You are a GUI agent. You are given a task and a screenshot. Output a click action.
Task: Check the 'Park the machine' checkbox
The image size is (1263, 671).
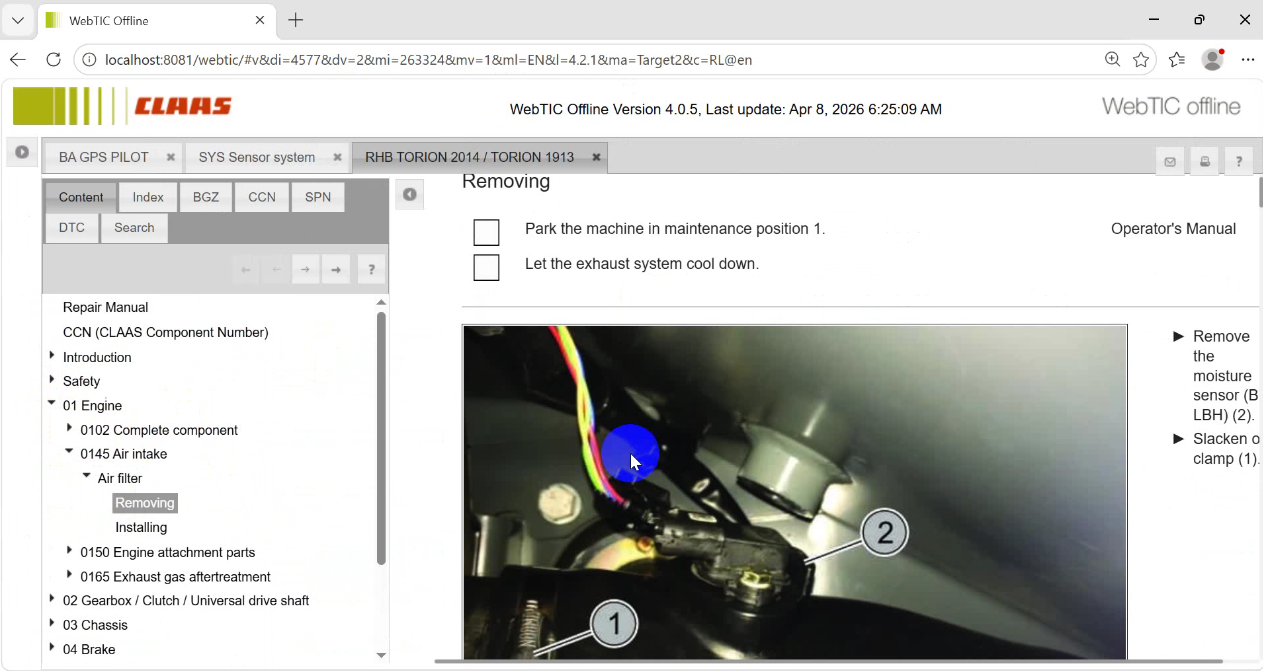click(x=486, y=233)
